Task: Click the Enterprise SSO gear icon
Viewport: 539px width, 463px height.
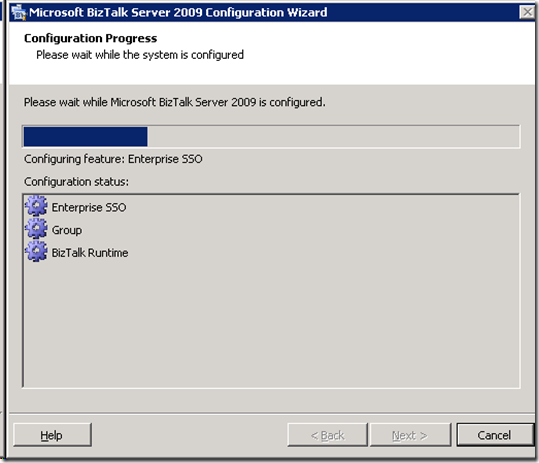Action: 36,206
